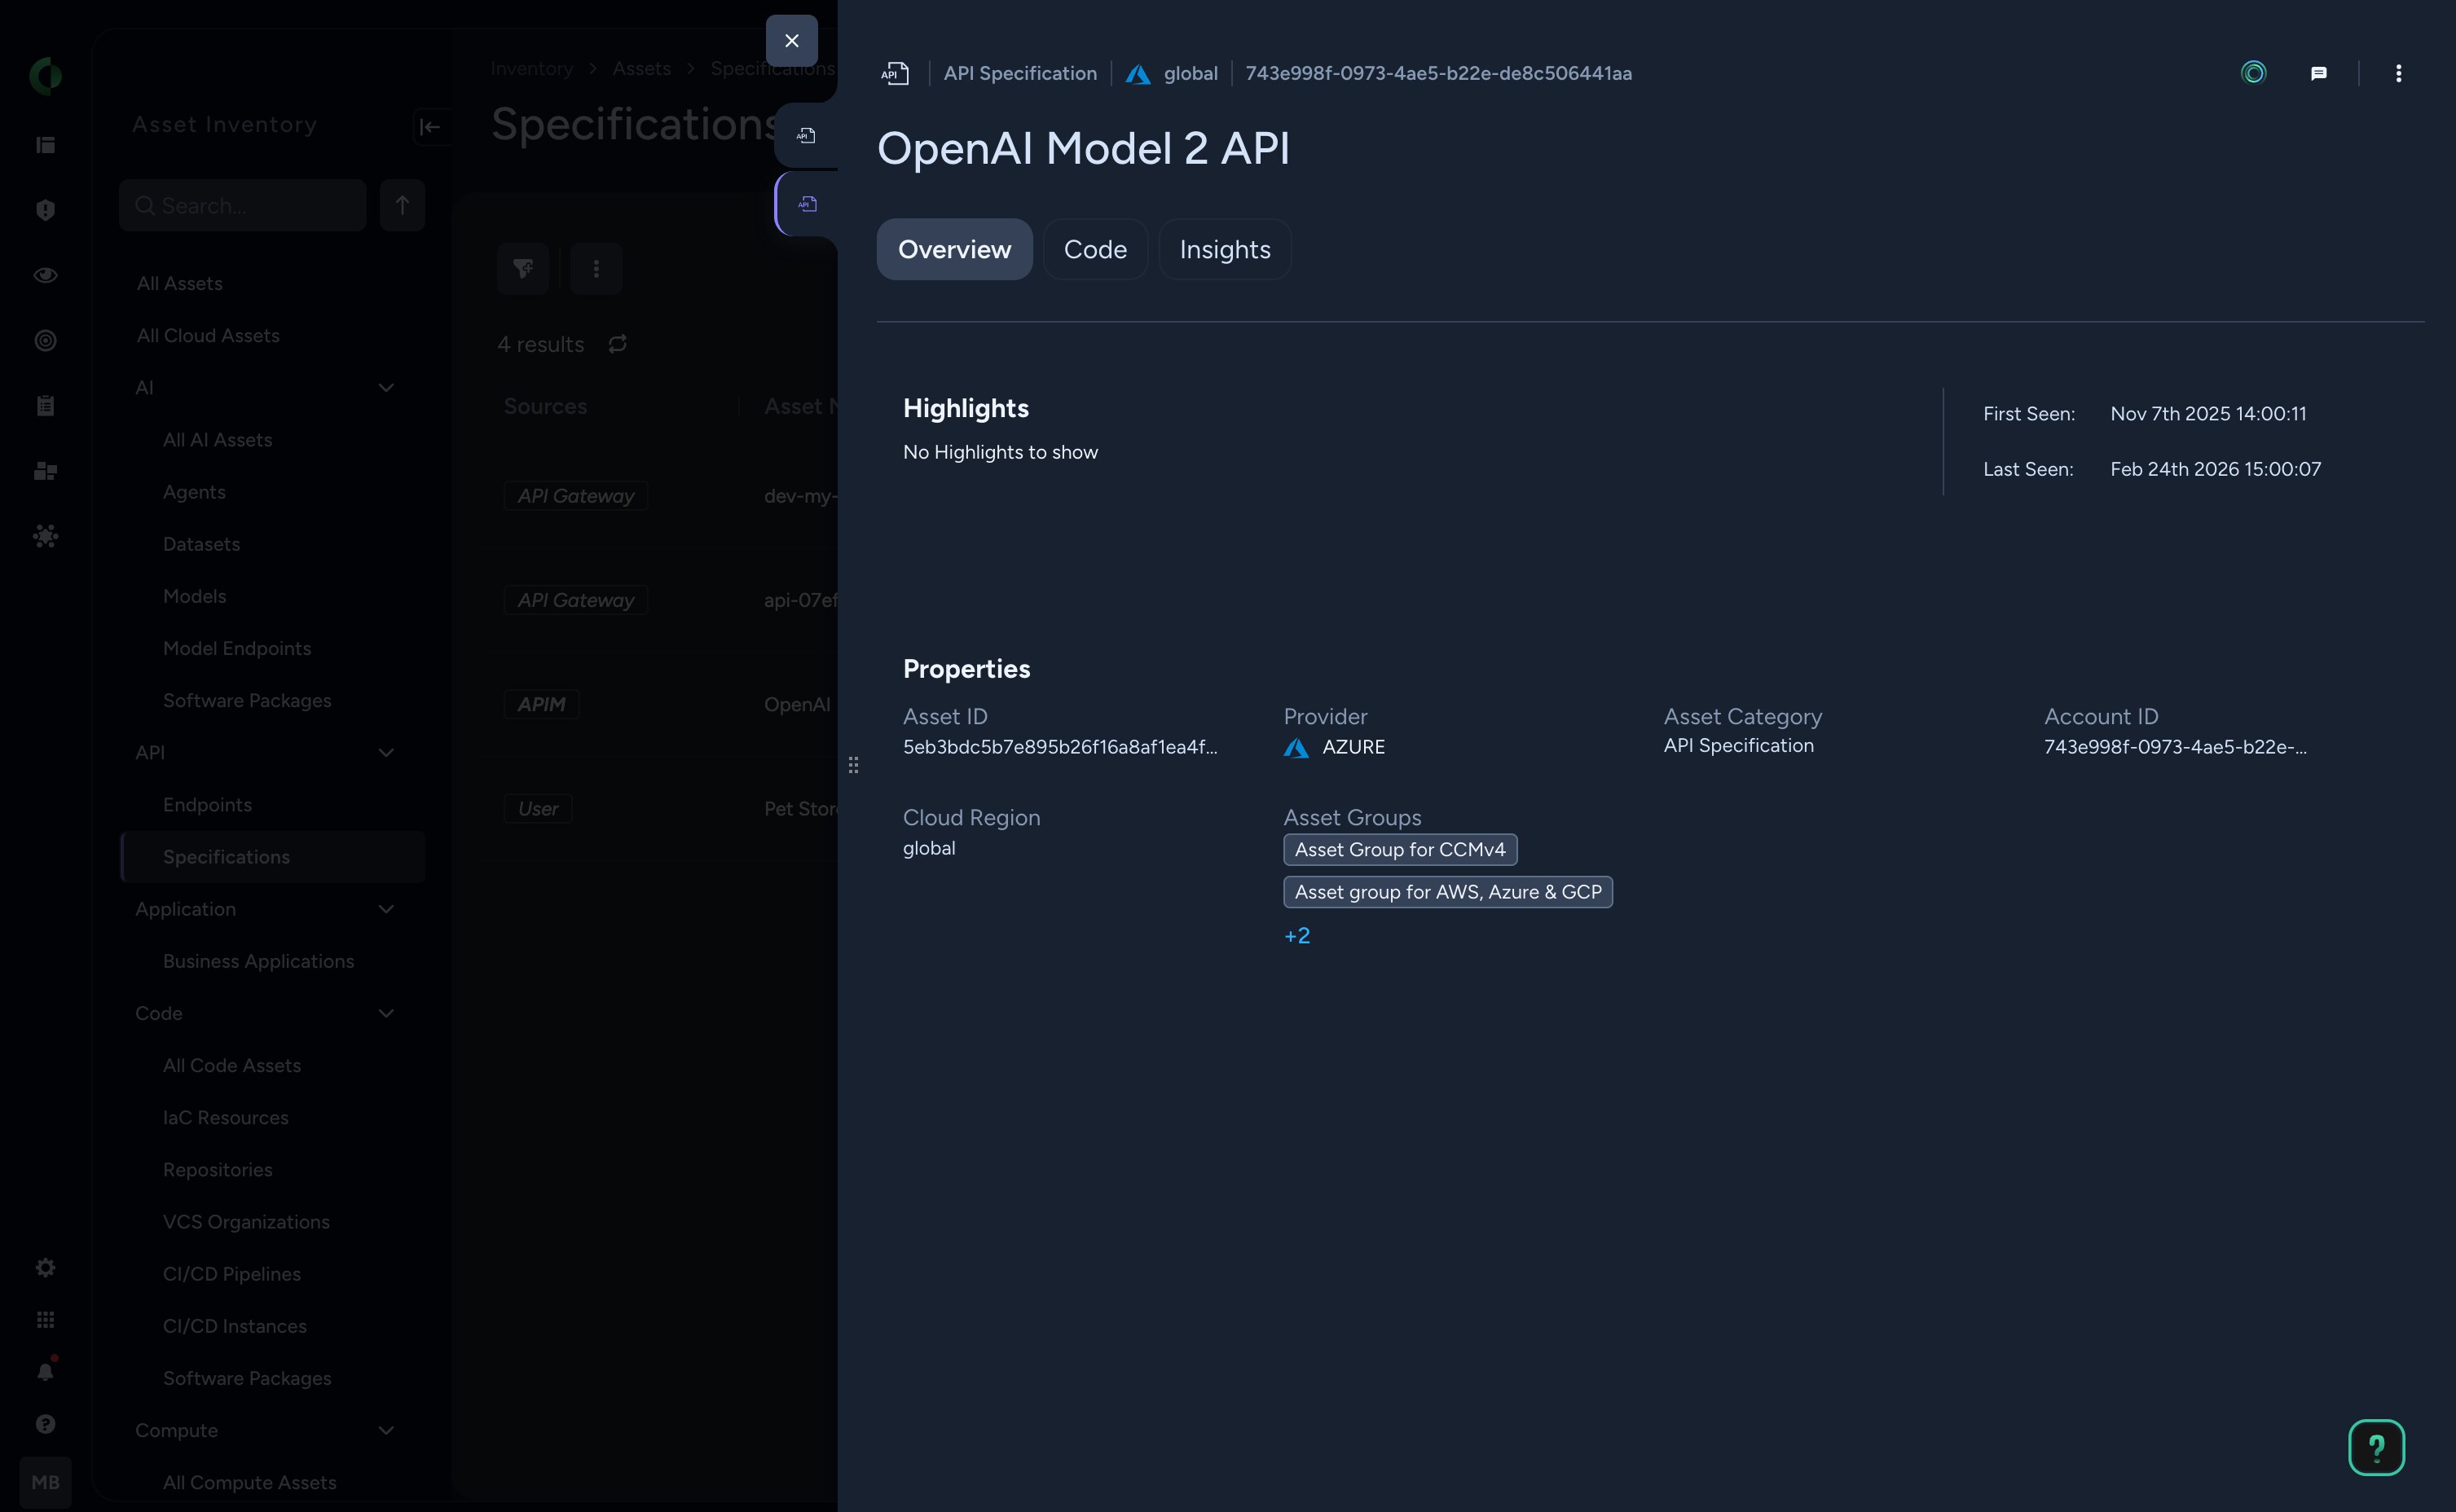Click Asset group for AWS, Azure & GCP
This screenshot has height=1512, width=2456.
1447,892
